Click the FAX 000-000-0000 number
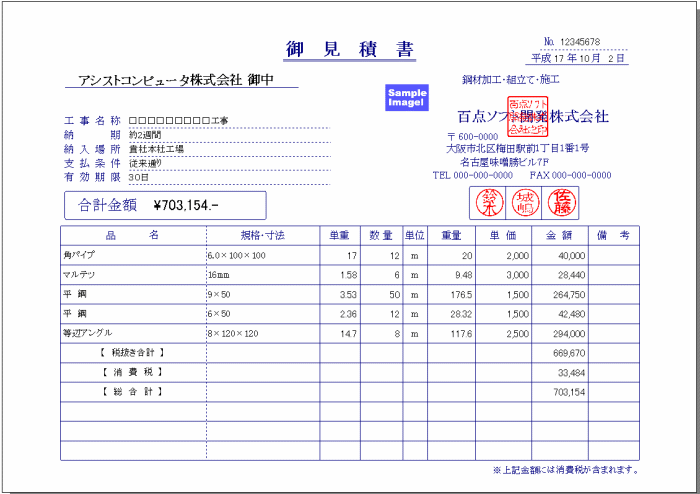 (x=570, y=175)
